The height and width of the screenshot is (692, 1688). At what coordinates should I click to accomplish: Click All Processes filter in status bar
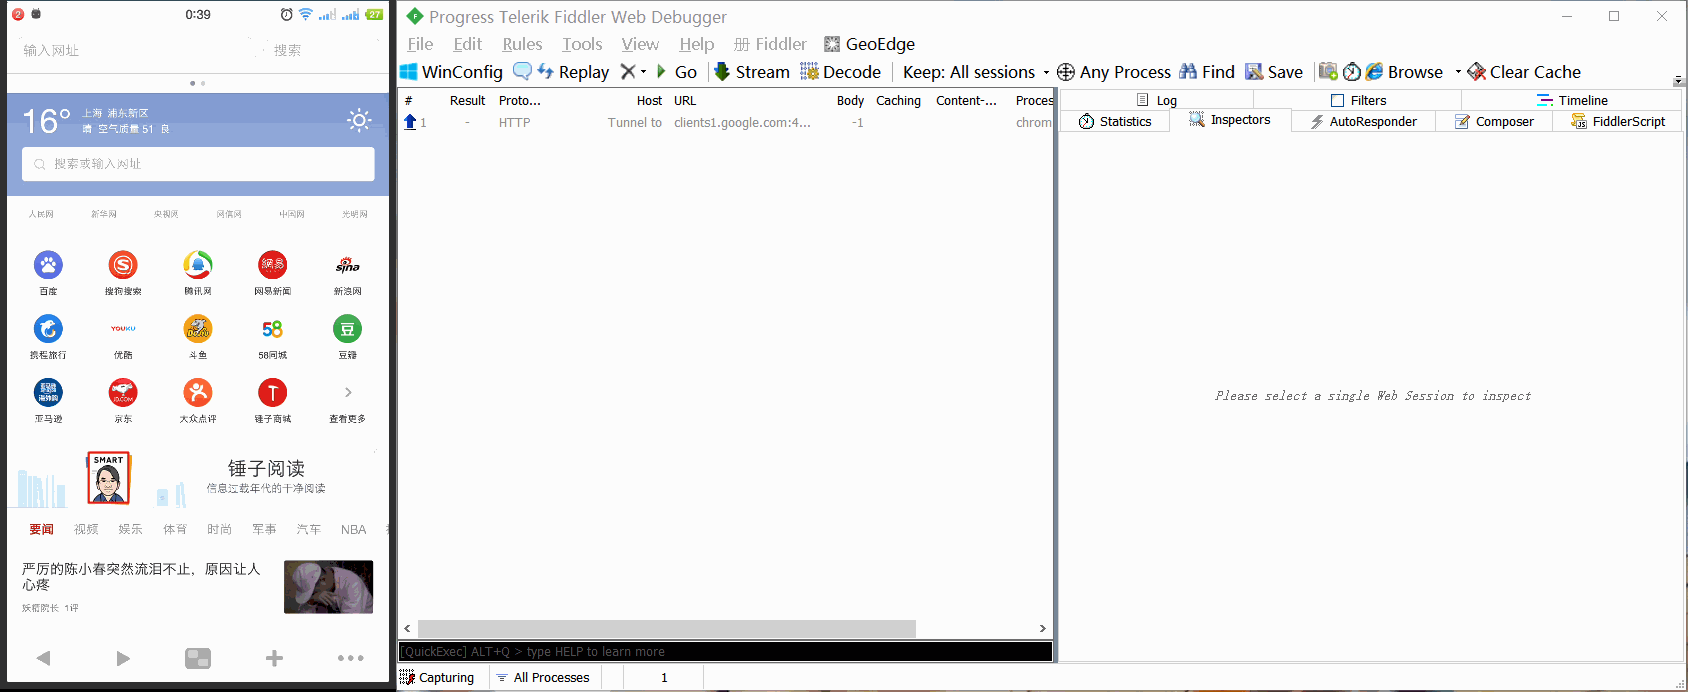(x=543, y=677)
